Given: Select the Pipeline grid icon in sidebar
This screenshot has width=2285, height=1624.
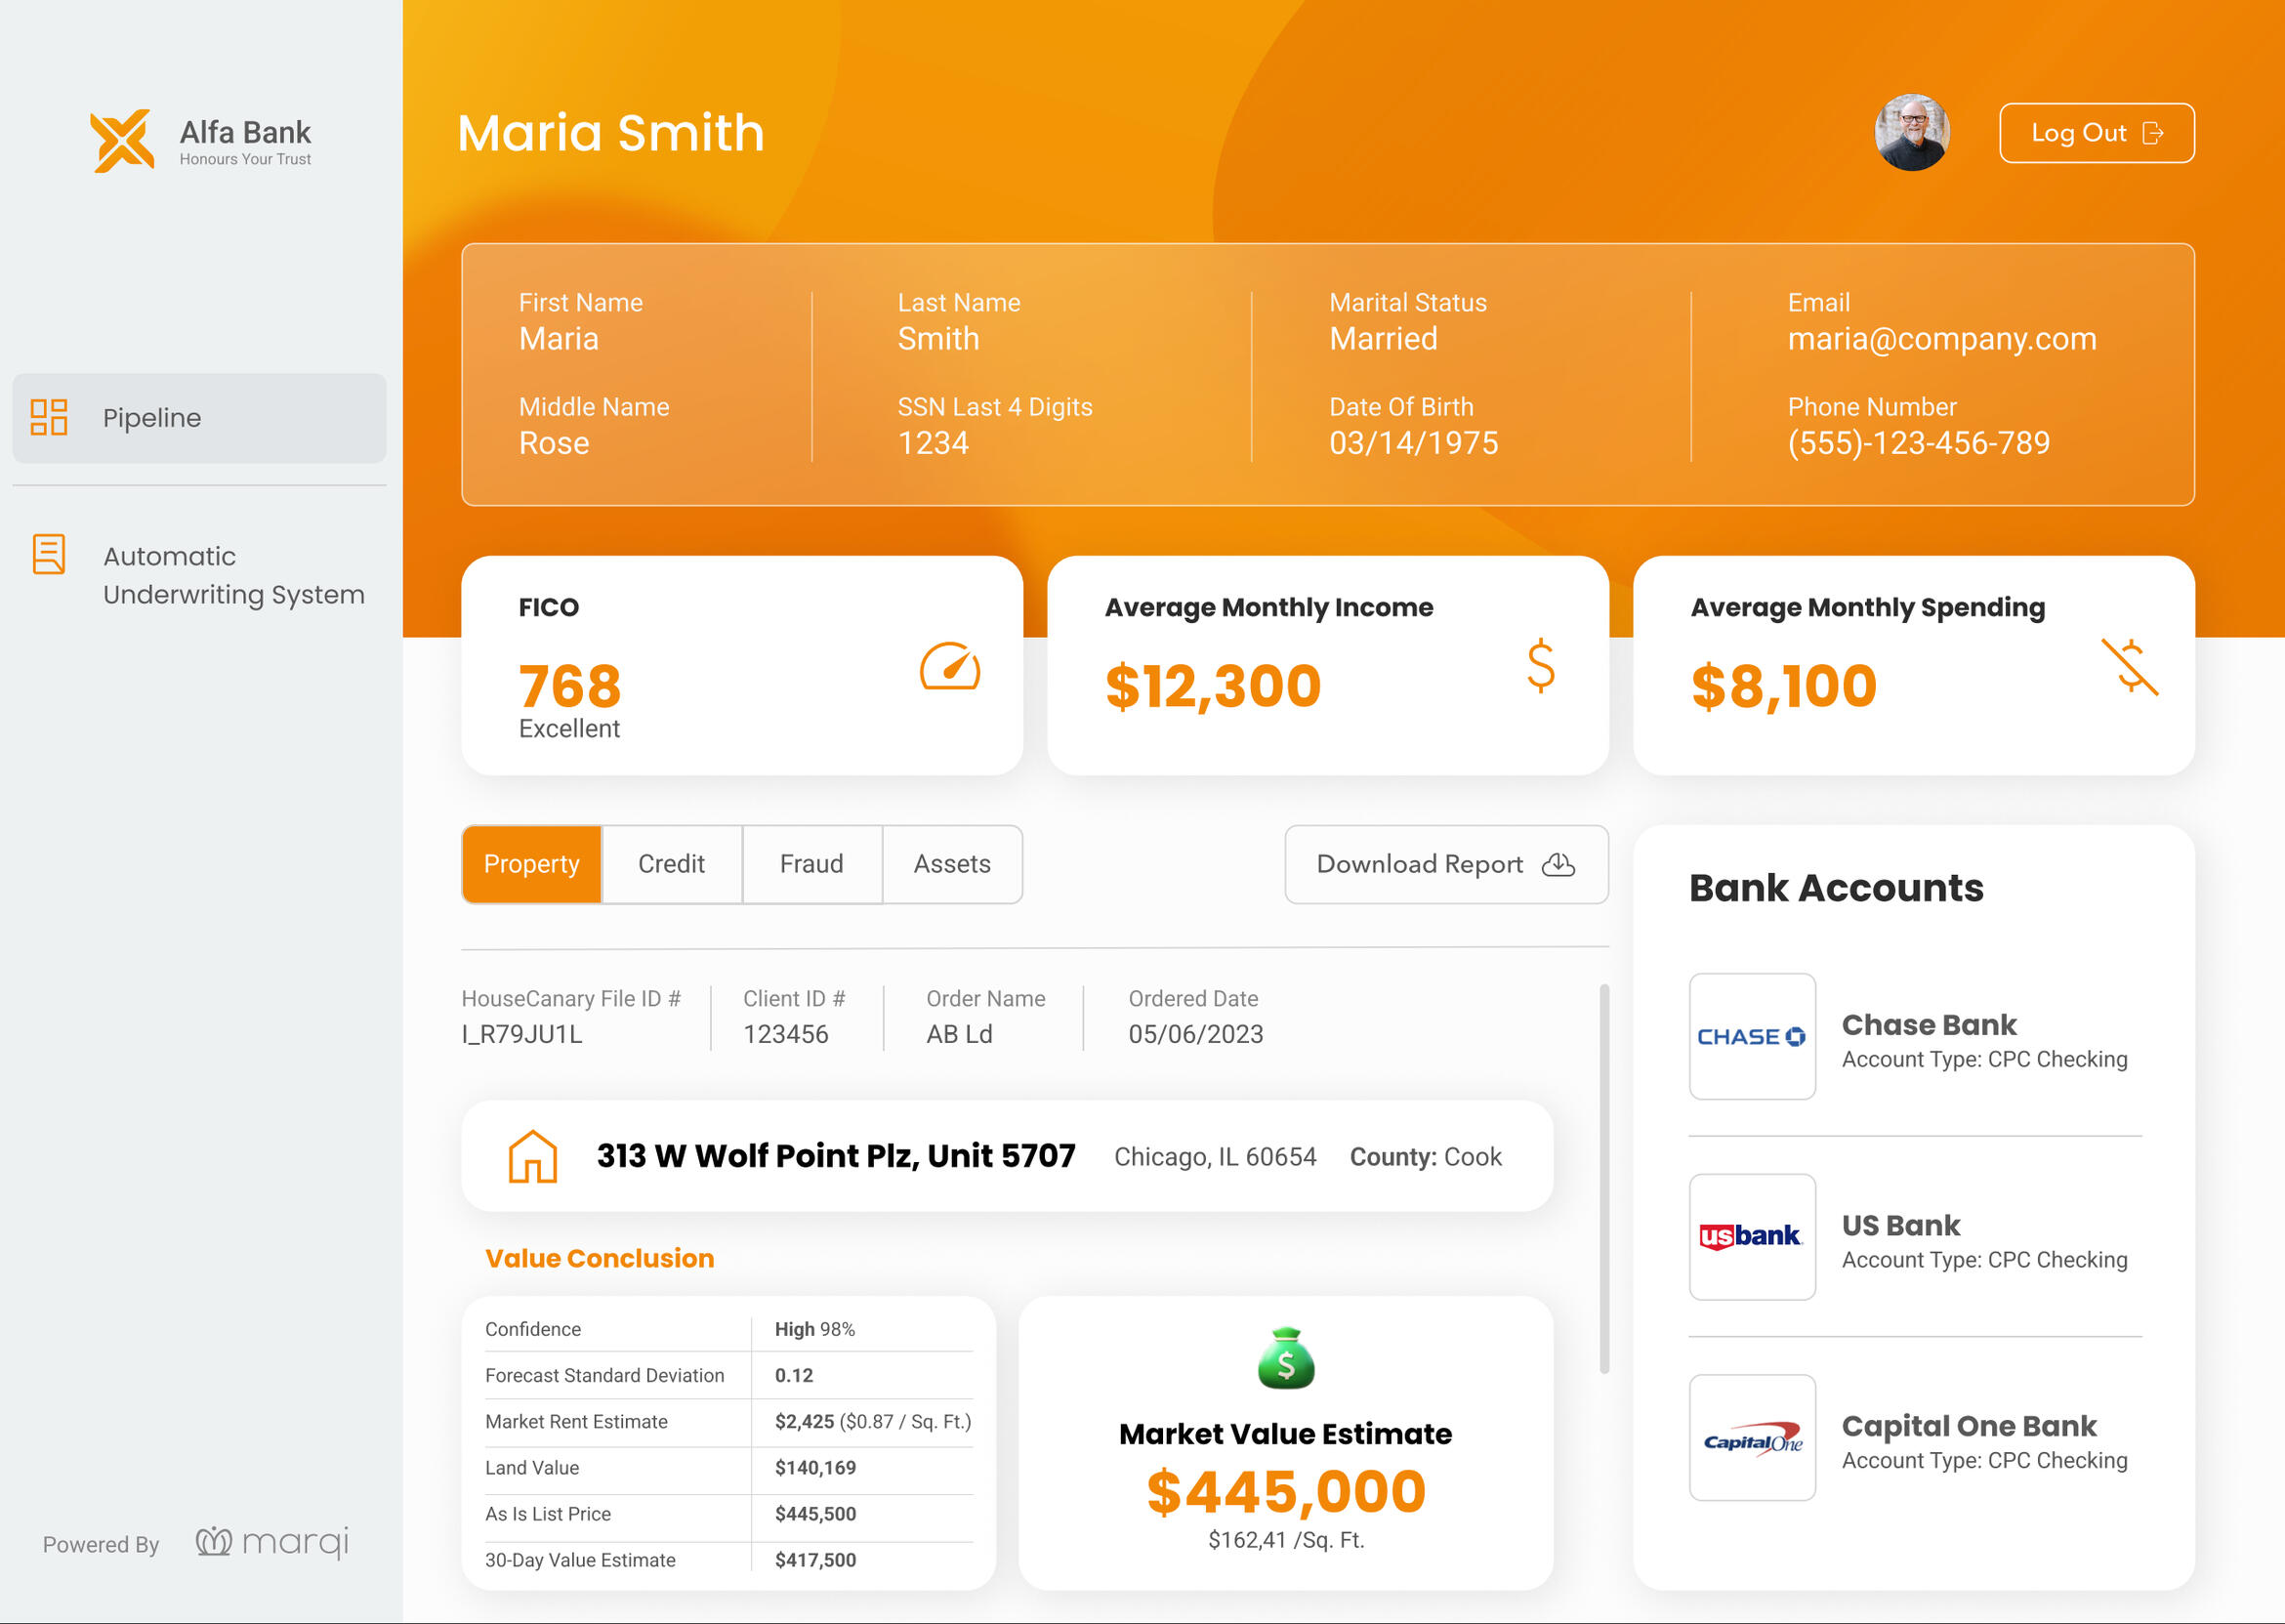Looking at the screenshot, I should click(x=48, y=418).
